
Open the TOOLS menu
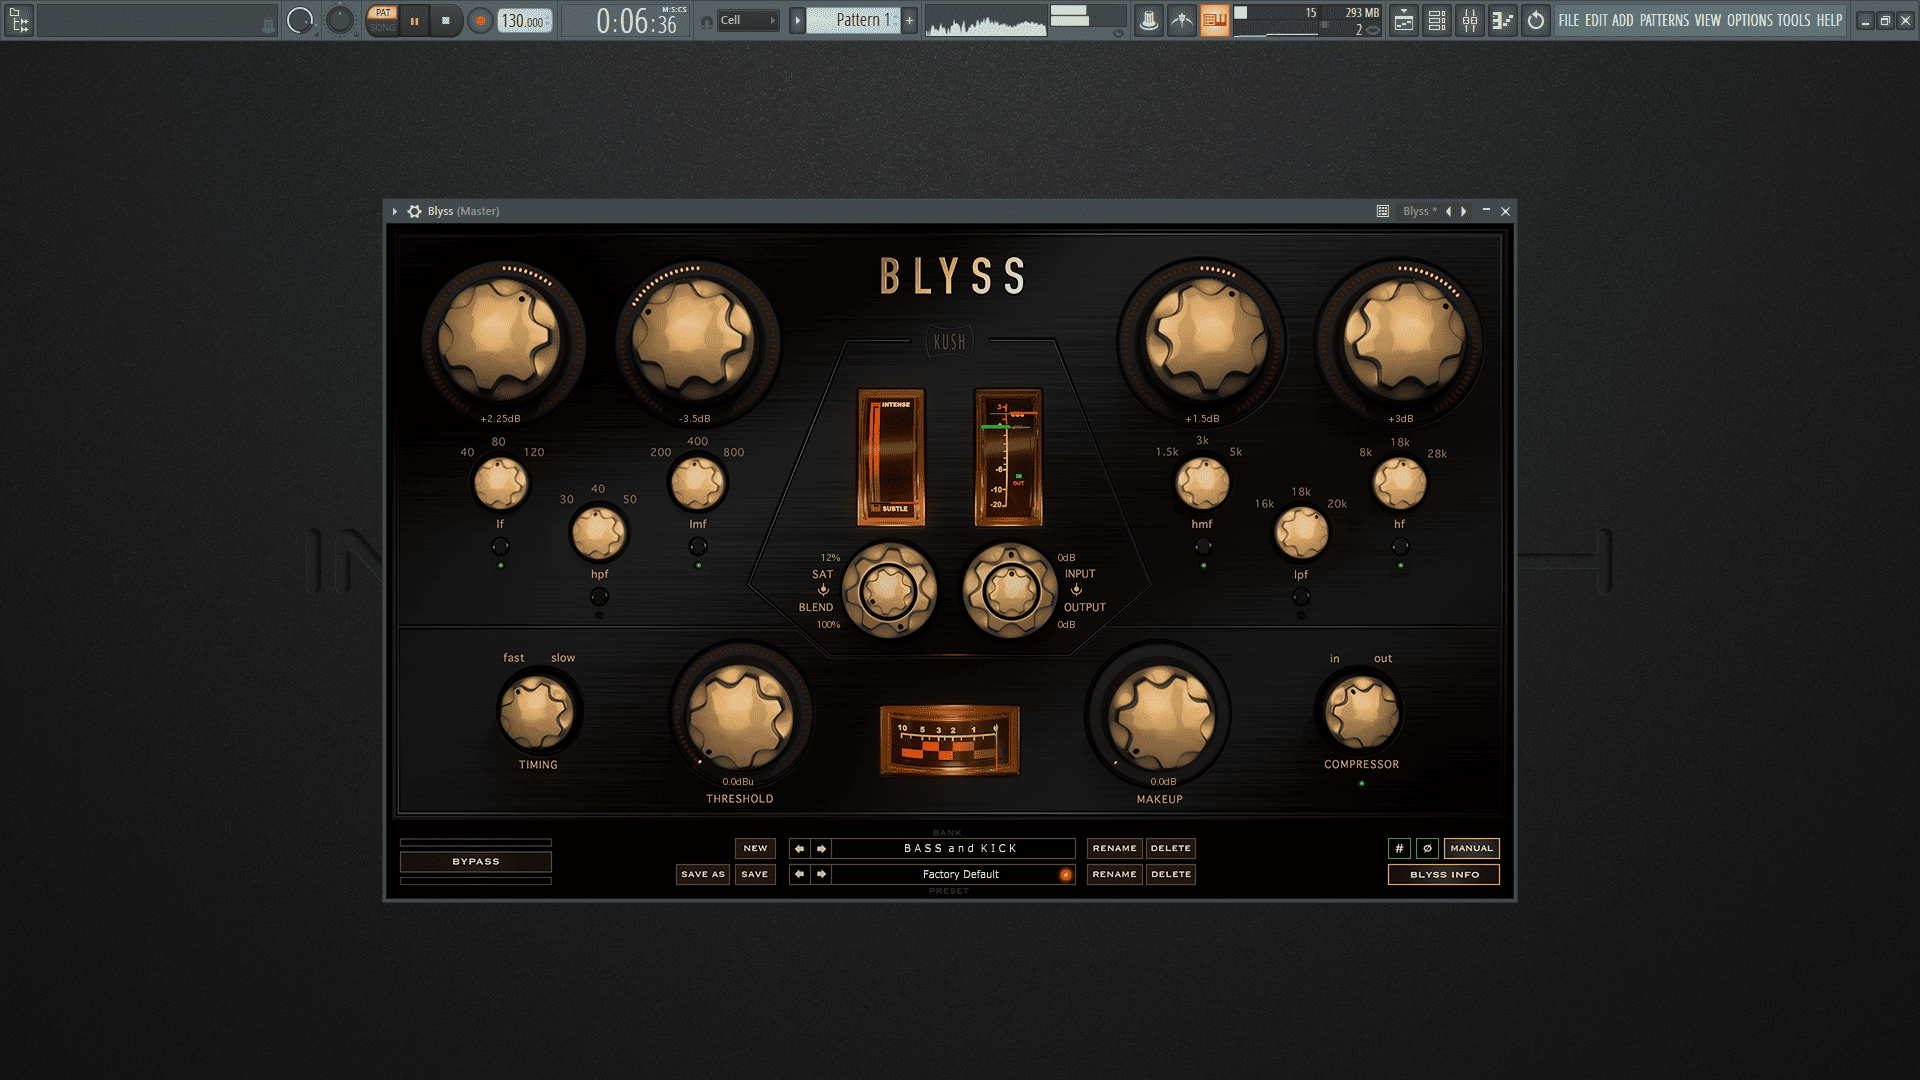(x=1793, y=20)
